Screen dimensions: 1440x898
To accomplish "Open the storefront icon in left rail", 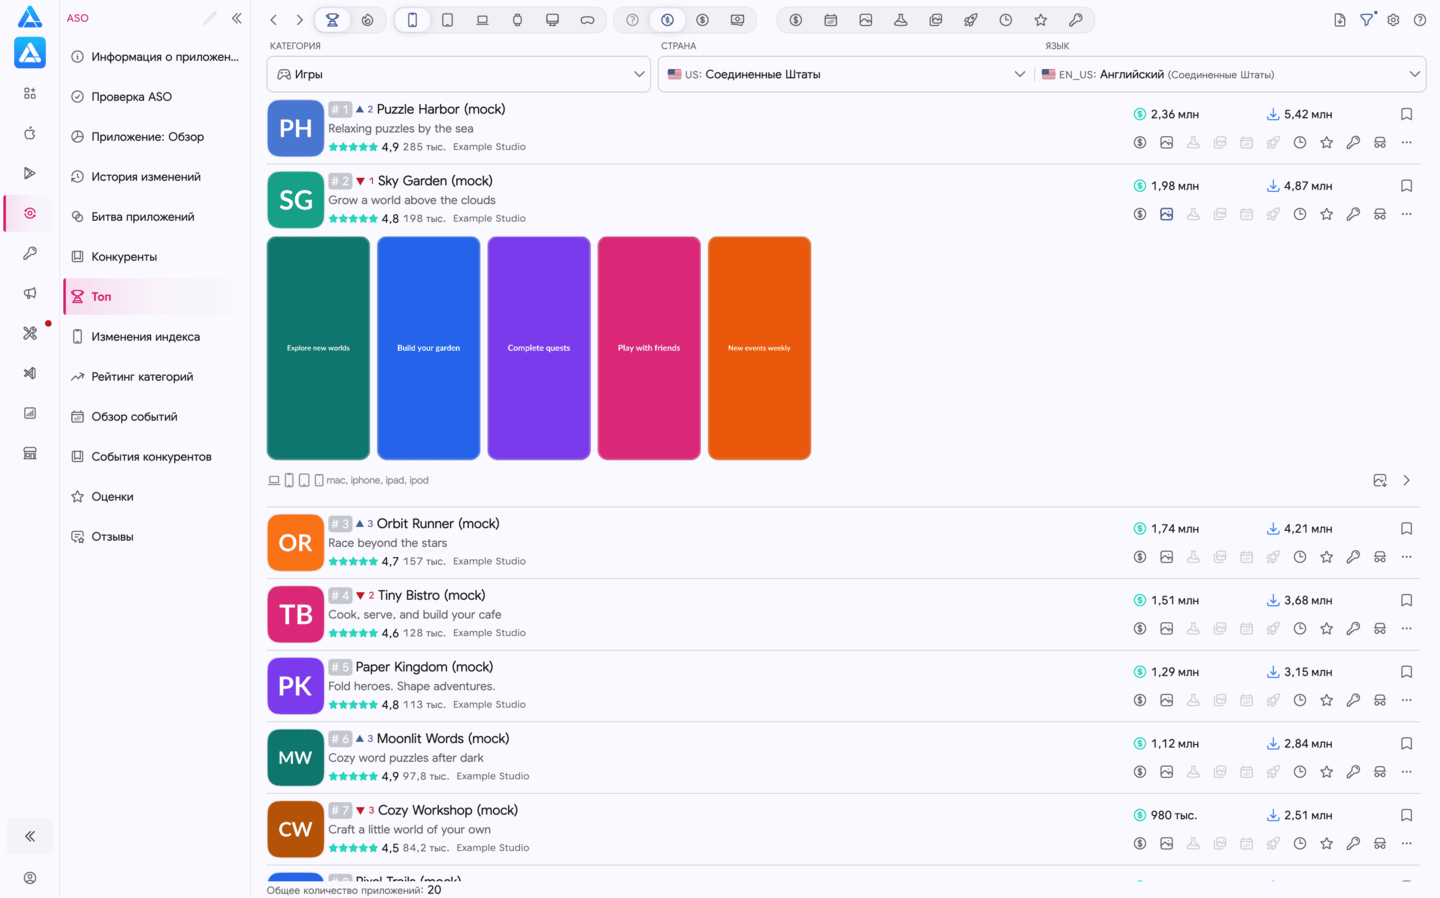I will [x=30, y=453].
